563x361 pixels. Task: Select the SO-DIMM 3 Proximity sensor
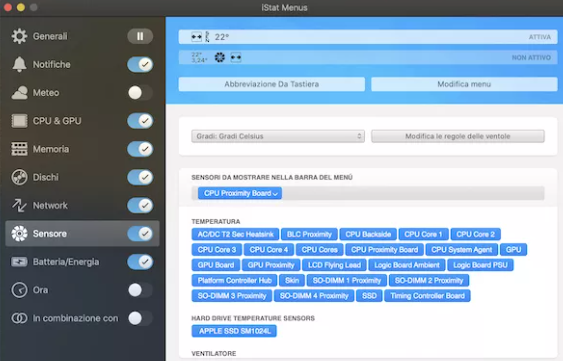232,296
